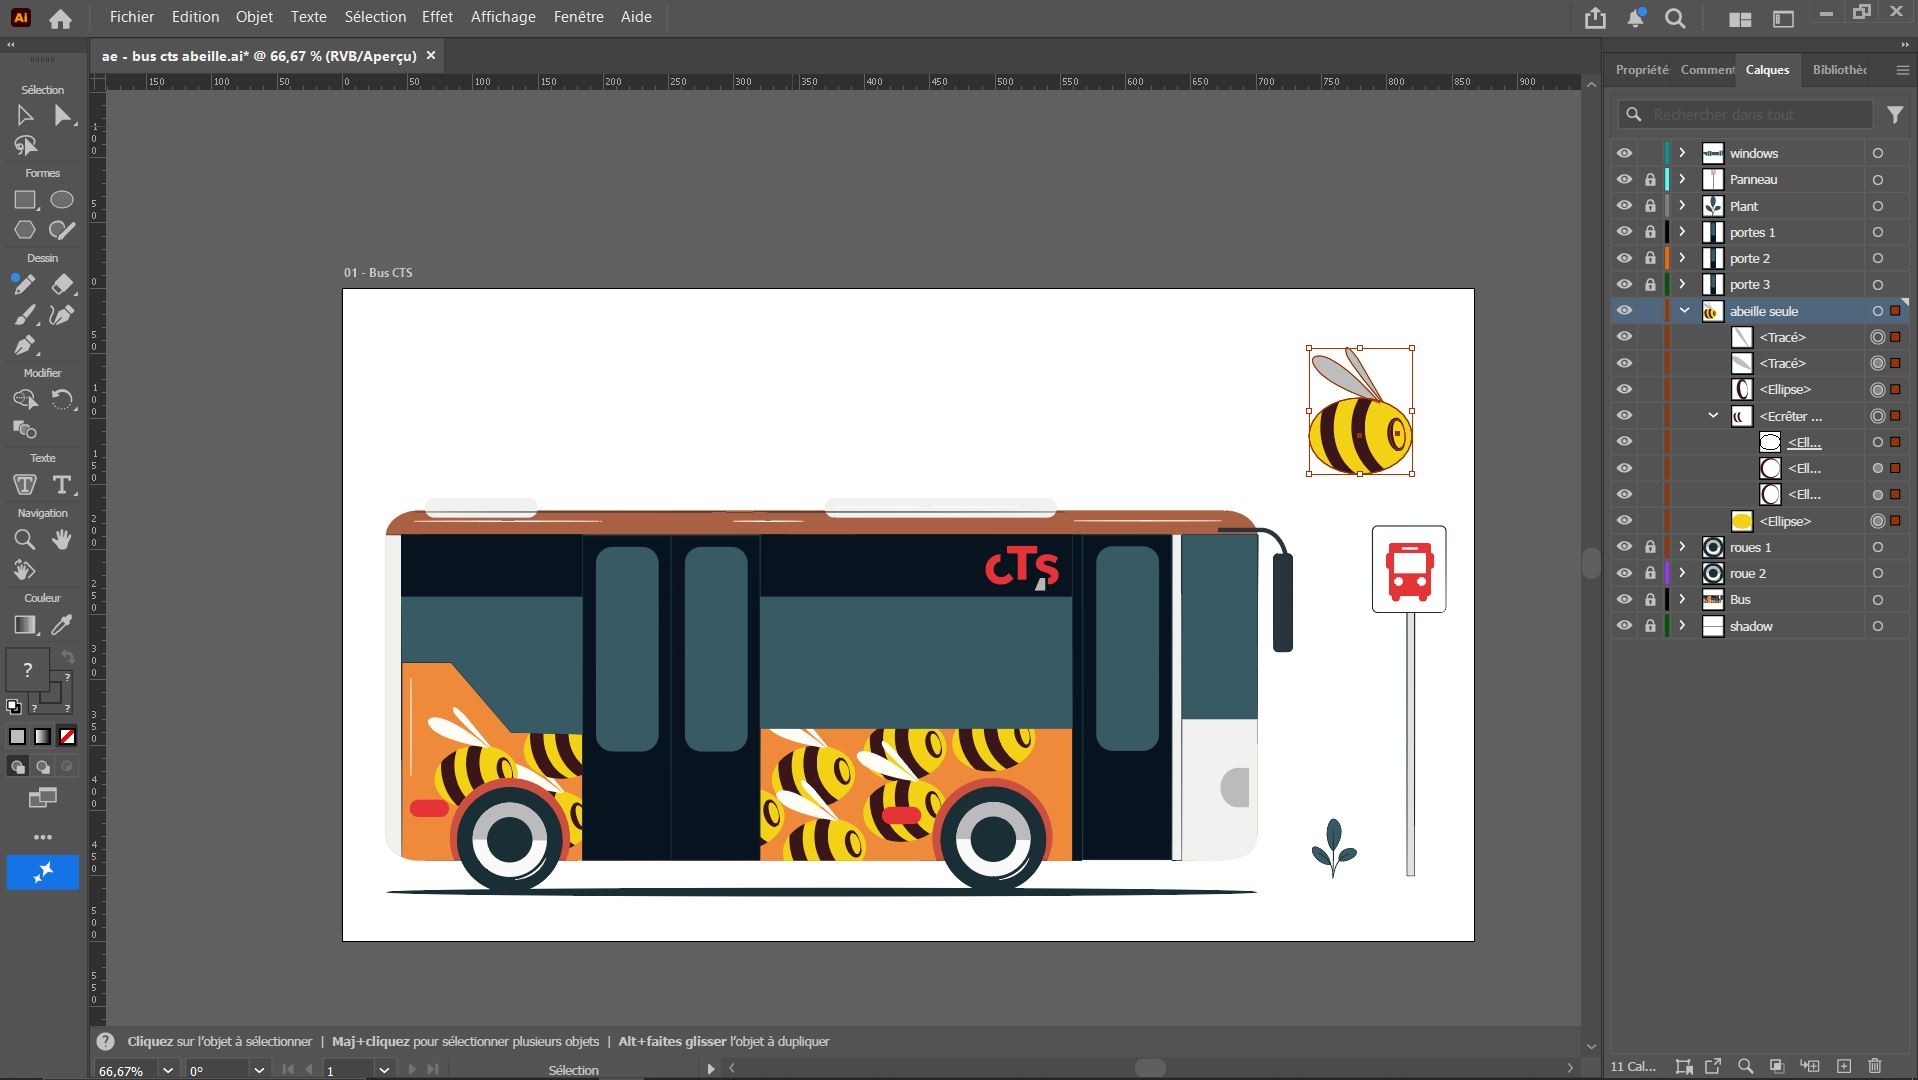
Task: Select the Paintbrush tool
Action: 25,316
